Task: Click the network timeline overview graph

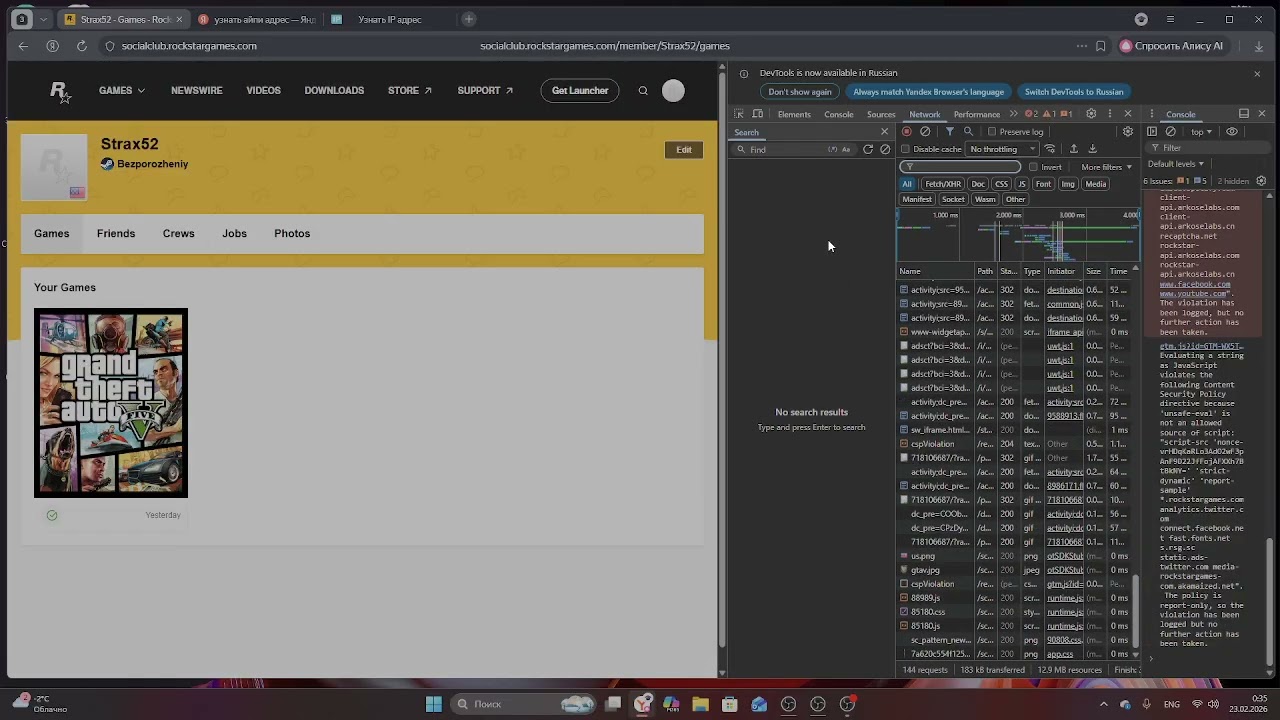Action: pos(1018,236)
